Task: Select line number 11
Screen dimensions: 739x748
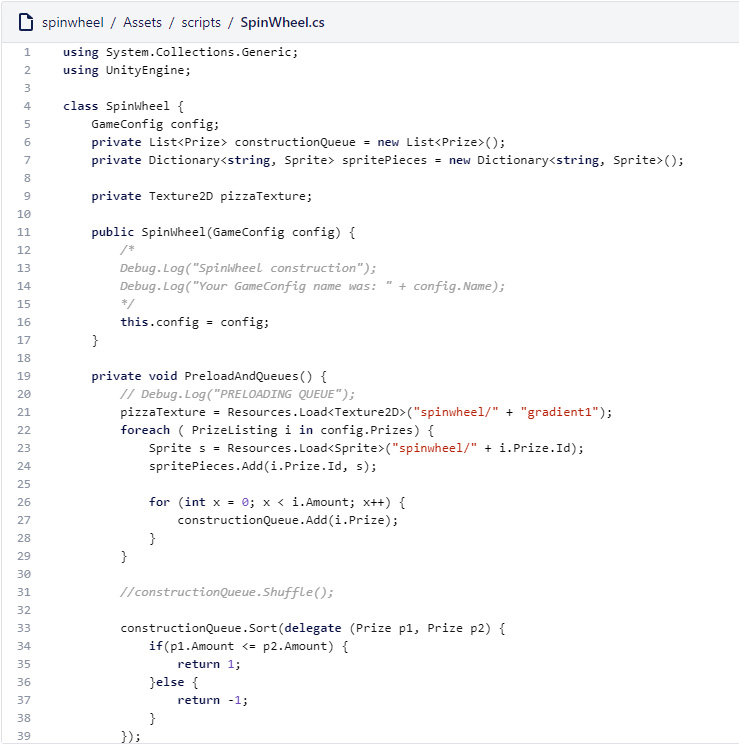Action: coord(24,232)
